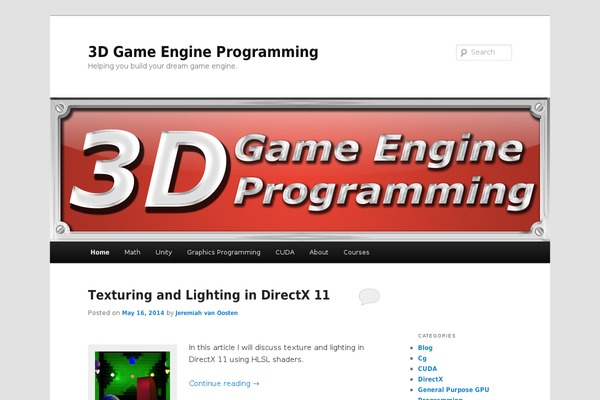Open the Math menu item
The height and width of the screenshot is (400, 600).
point(132,252)
